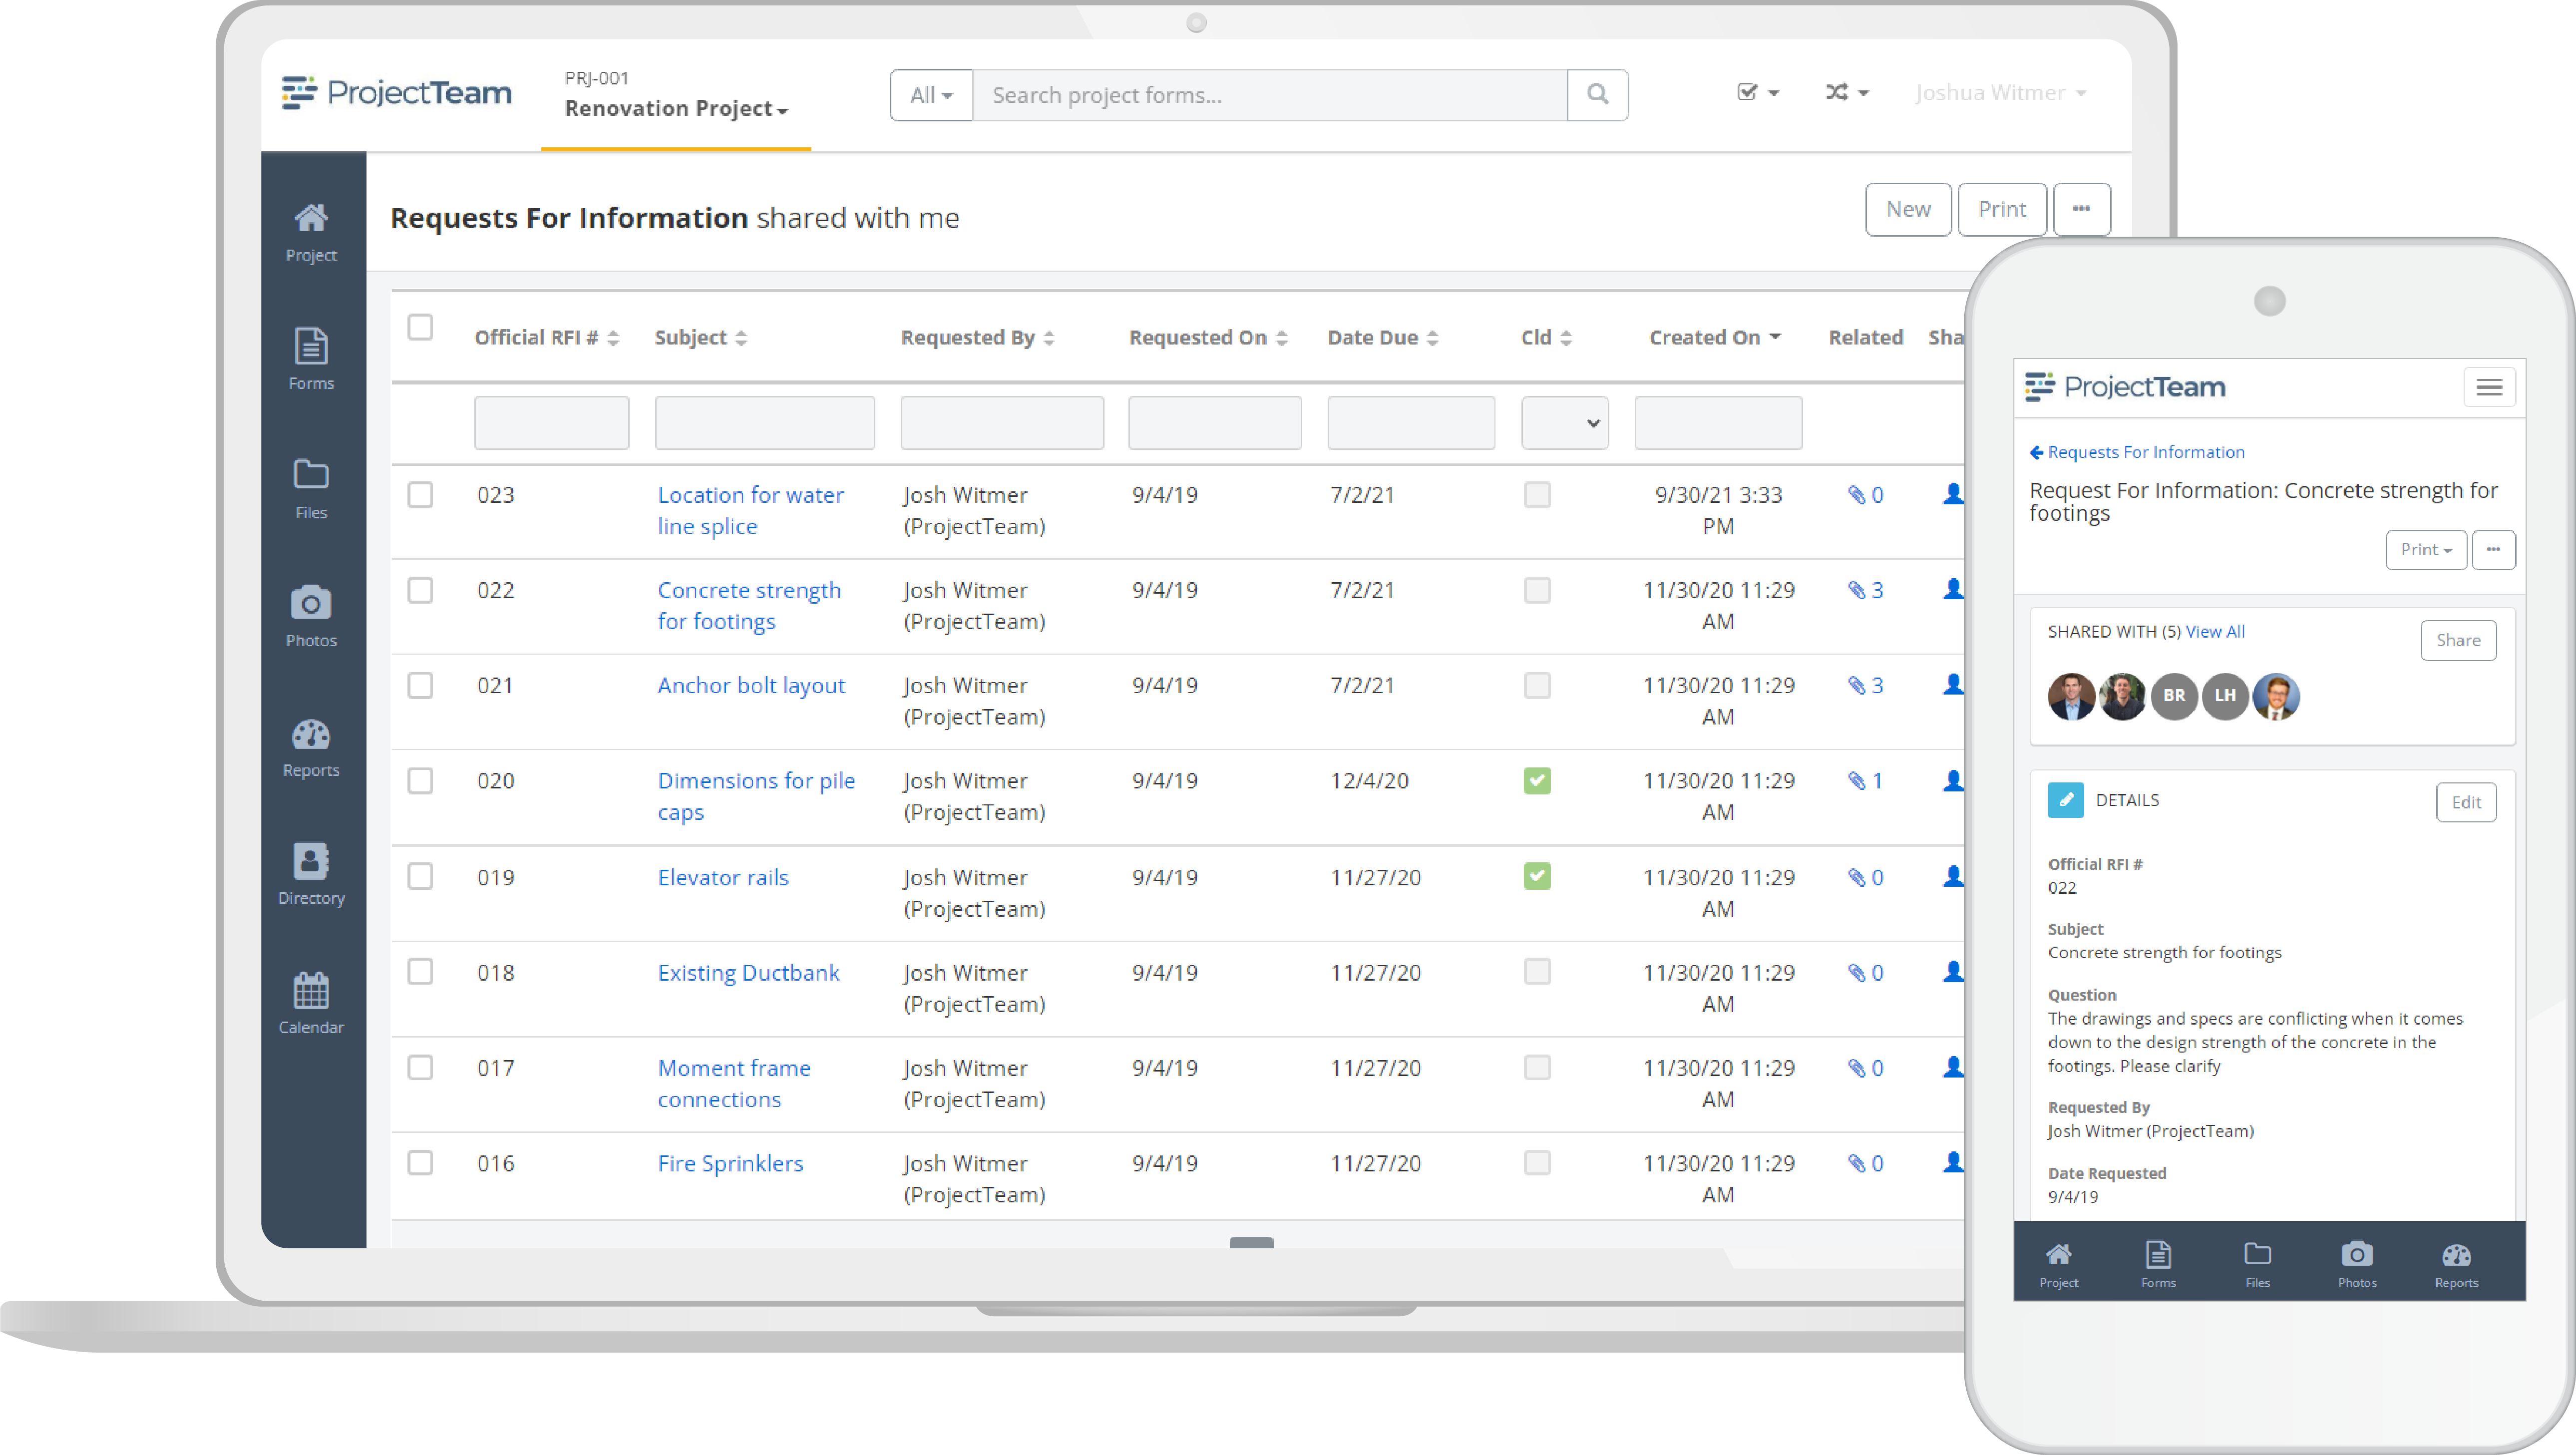This screenshot has width=2576, height=1455.
Task: Toggle the Cld checkbox for Fire Sprinklers
Action: 1537,1163
